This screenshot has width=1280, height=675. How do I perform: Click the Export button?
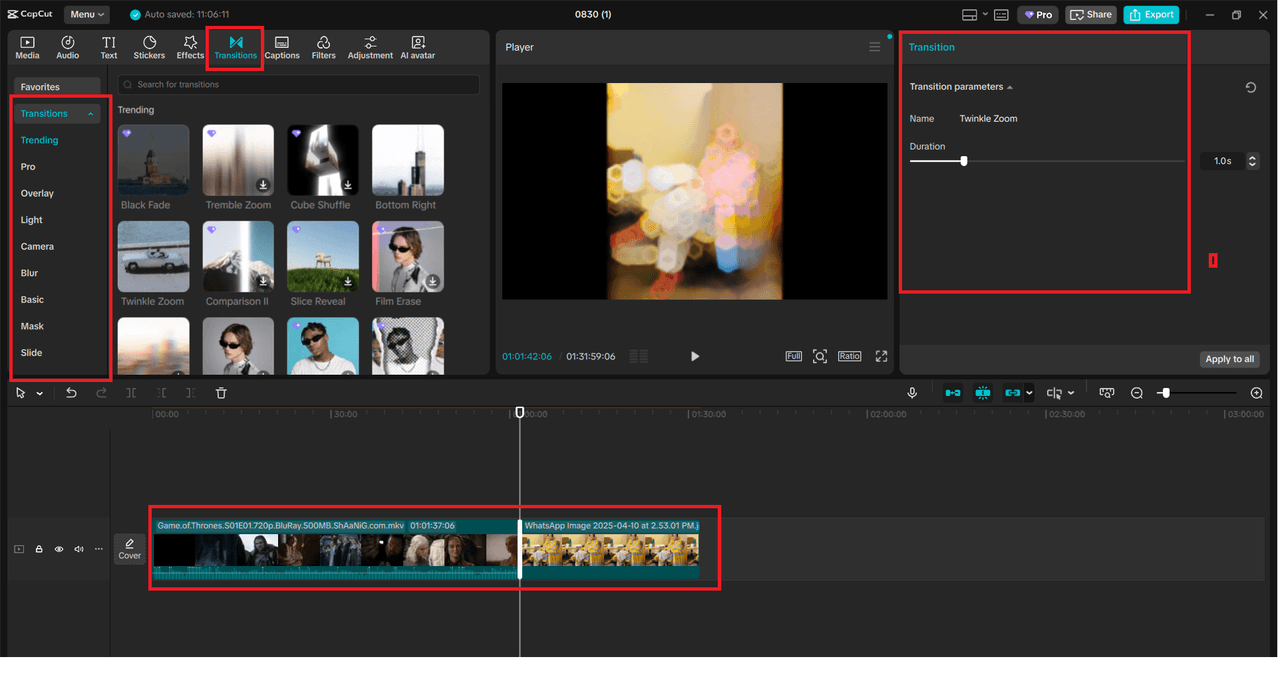coord(1151,15)
